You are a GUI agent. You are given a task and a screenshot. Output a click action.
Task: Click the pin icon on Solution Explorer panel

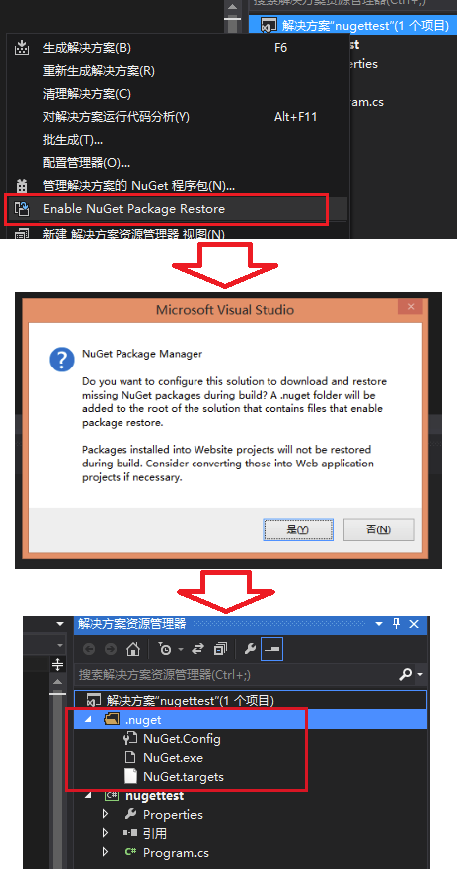397,623
